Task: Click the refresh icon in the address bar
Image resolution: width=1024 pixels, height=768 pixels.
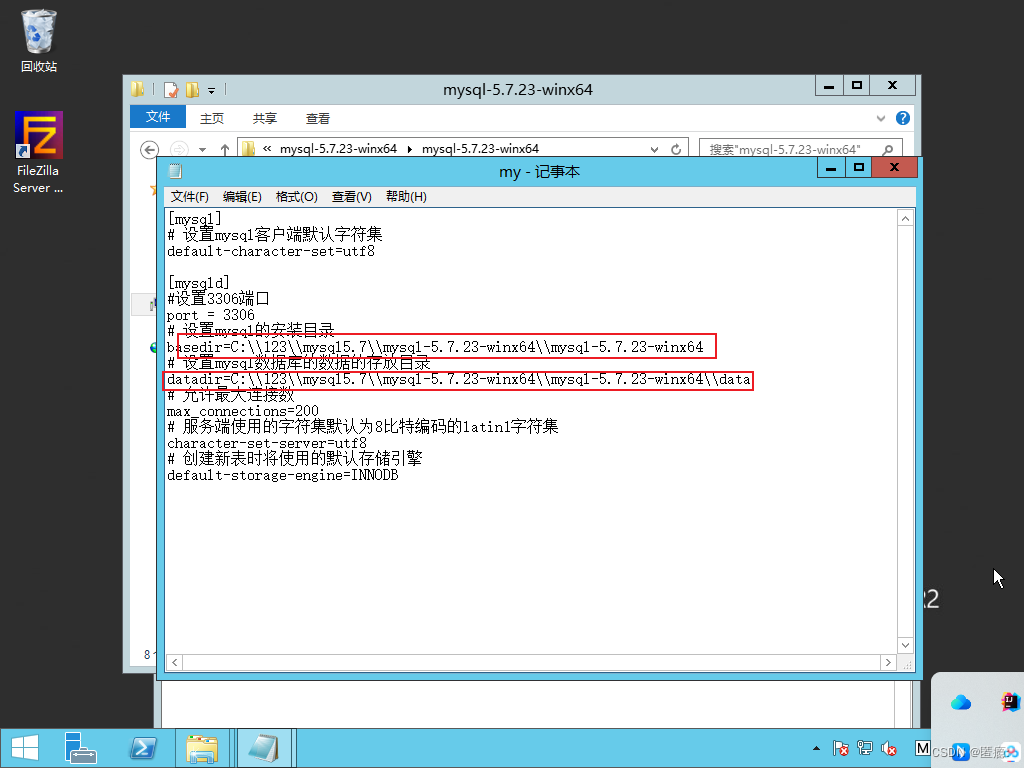Action: (677, 148)
